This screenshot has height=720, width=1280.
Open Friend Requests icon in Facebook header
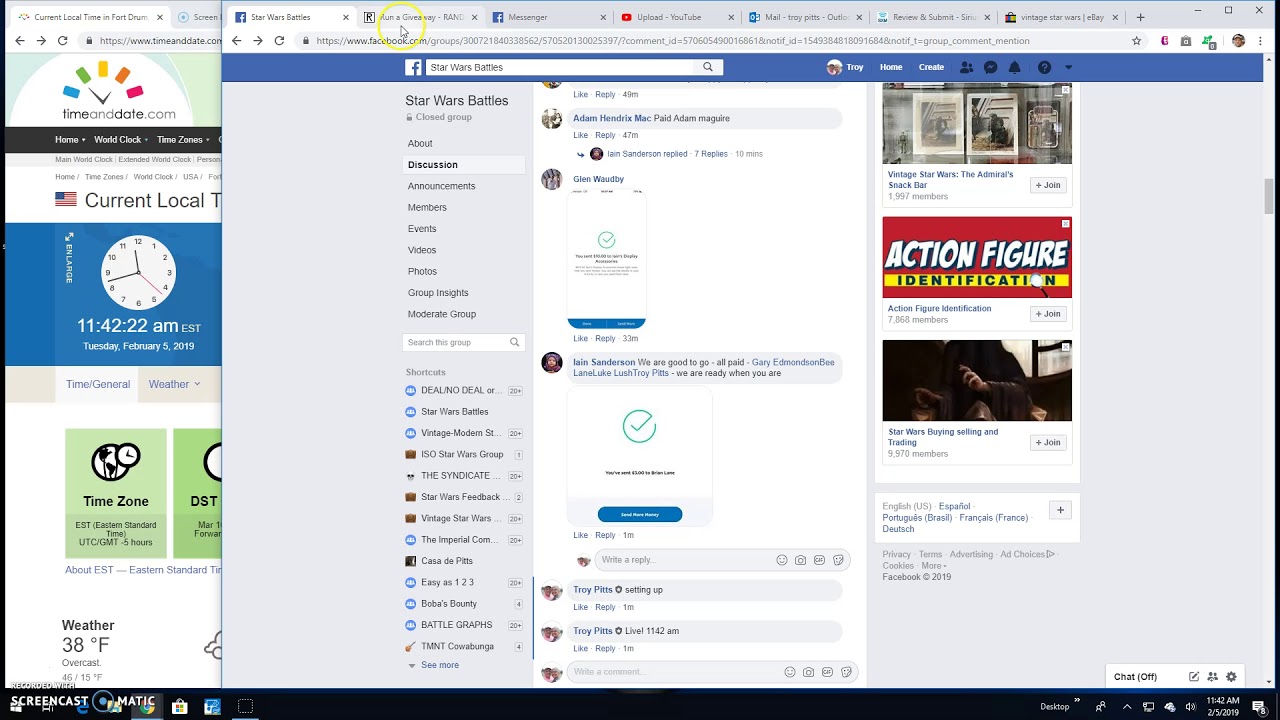[966, 67]
